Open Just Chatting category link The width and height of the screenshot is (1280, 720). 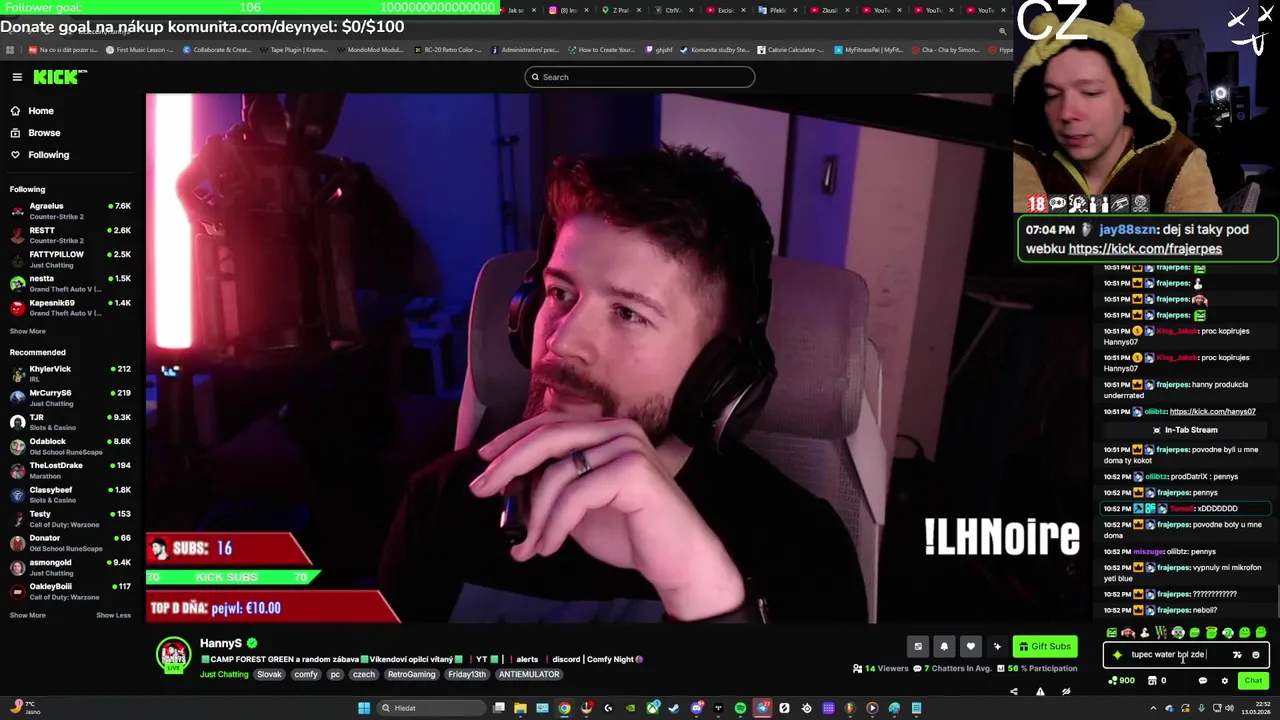(224, 674)
